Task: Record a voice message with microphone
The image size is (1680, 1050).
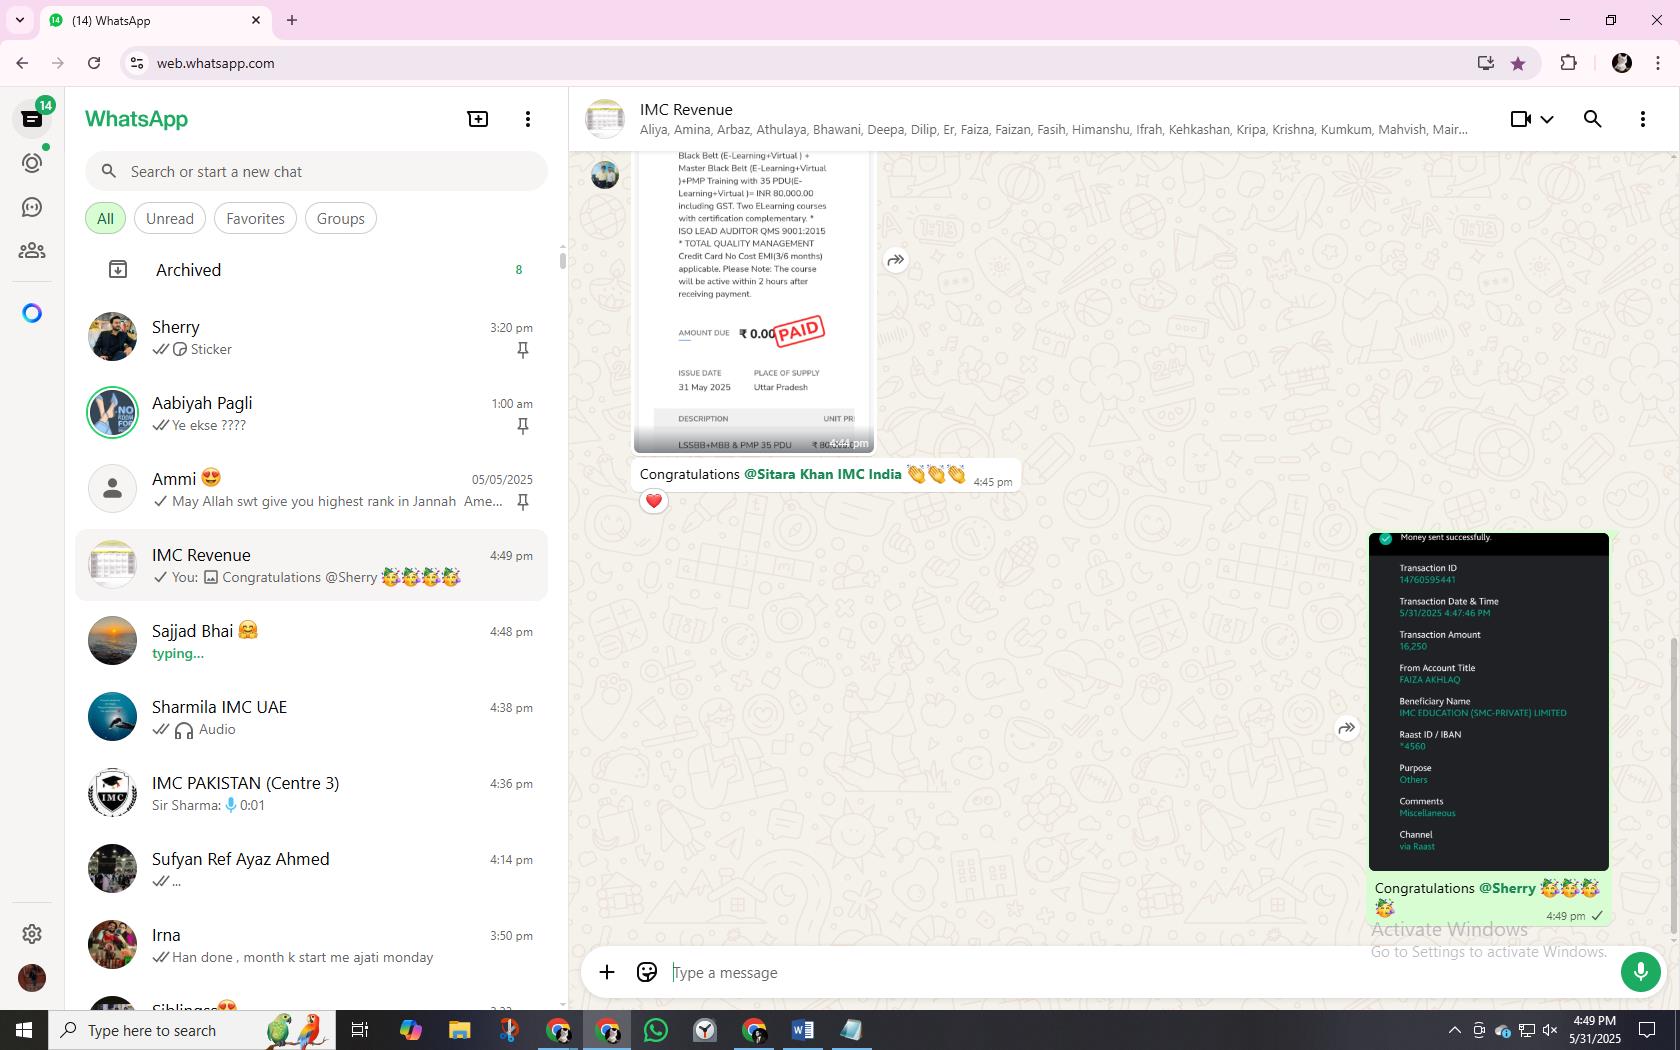Action: coord(1640,971)
